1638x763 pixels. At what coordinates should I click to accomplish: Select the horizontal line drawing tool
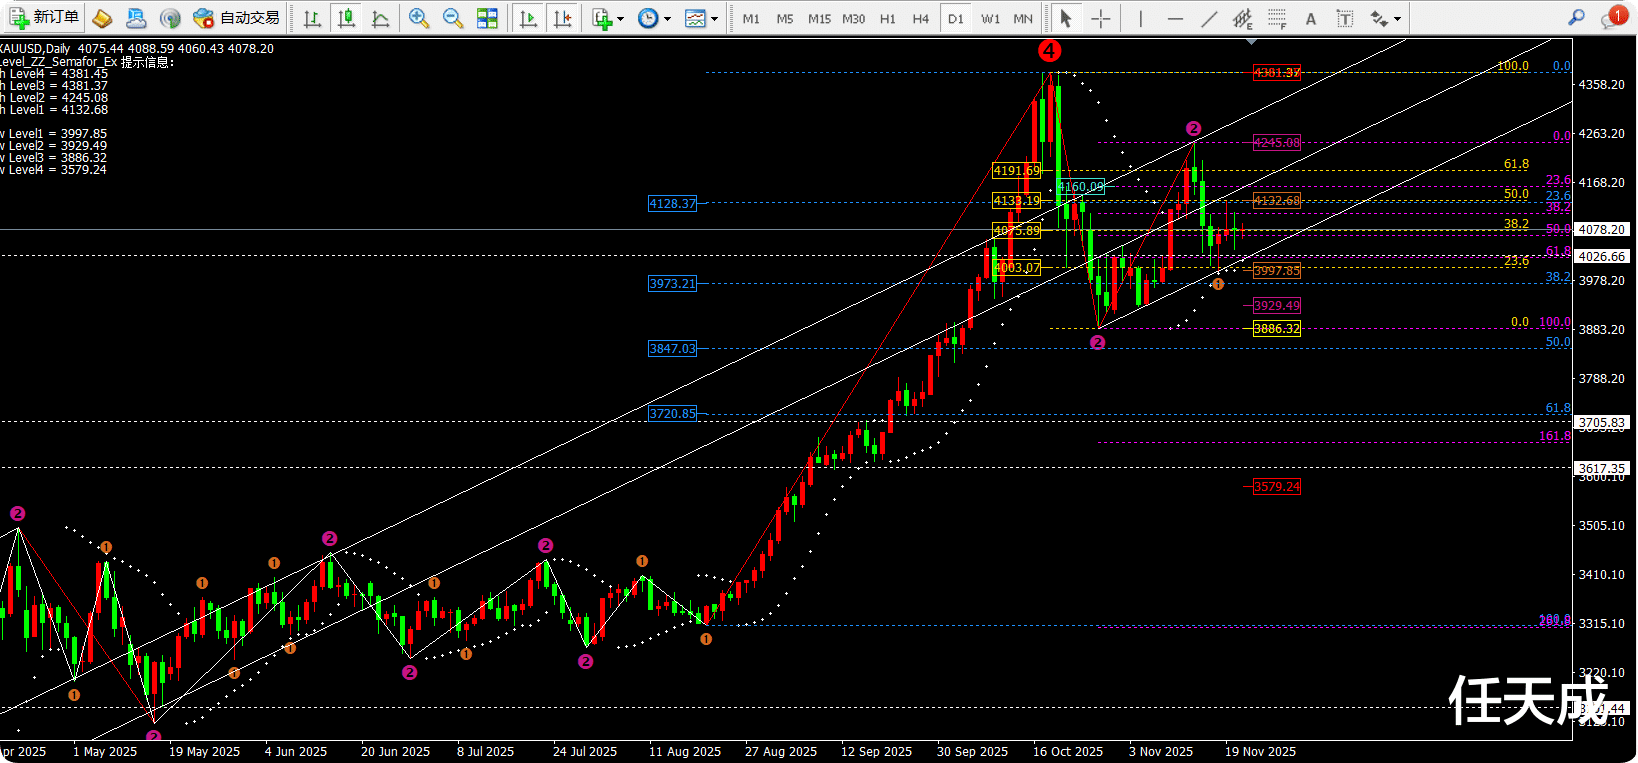(x=1175, y=18)
